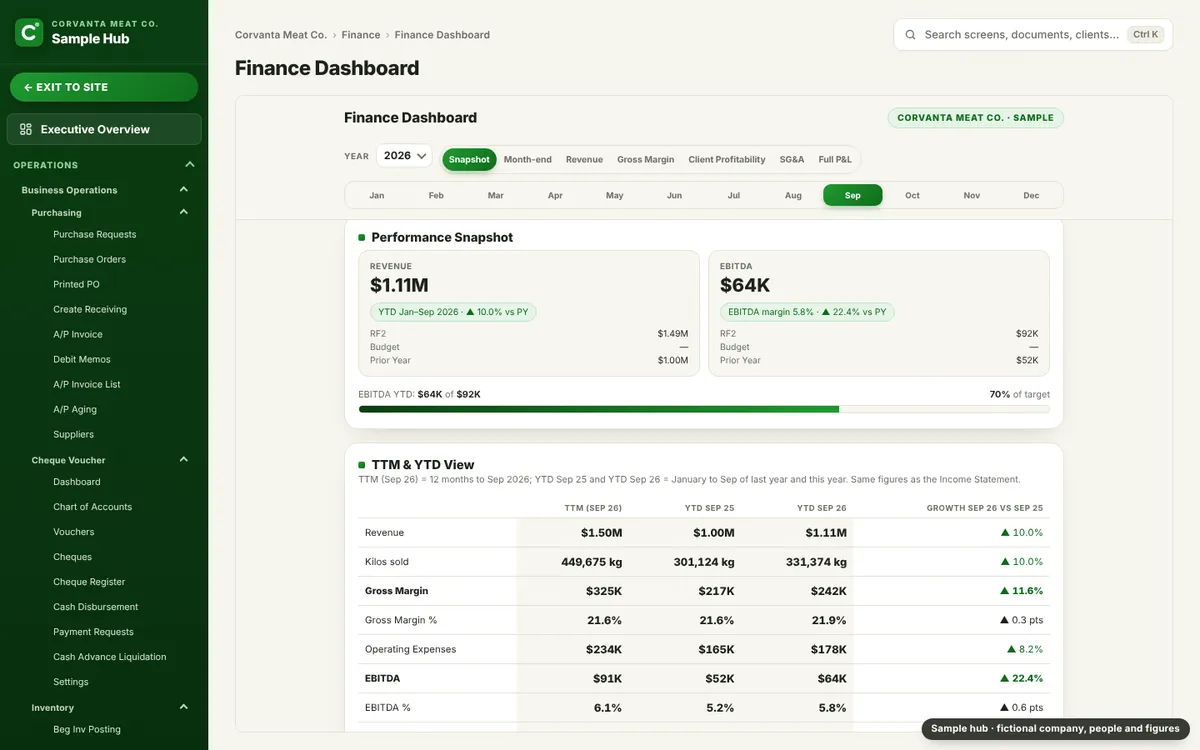Select the Dec month
This screenshot has width=1200, height=750.
(x=1031, y=195)
